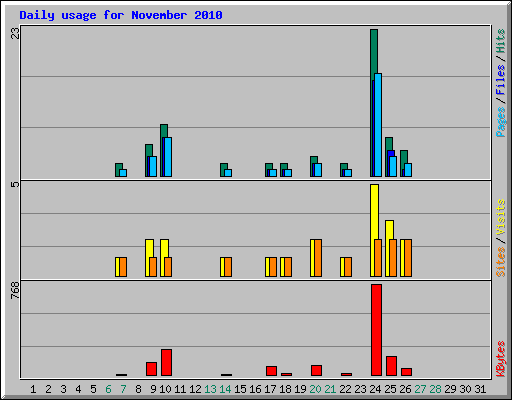
Task: Click green weekend day label "20"
Action: [315, 389]
